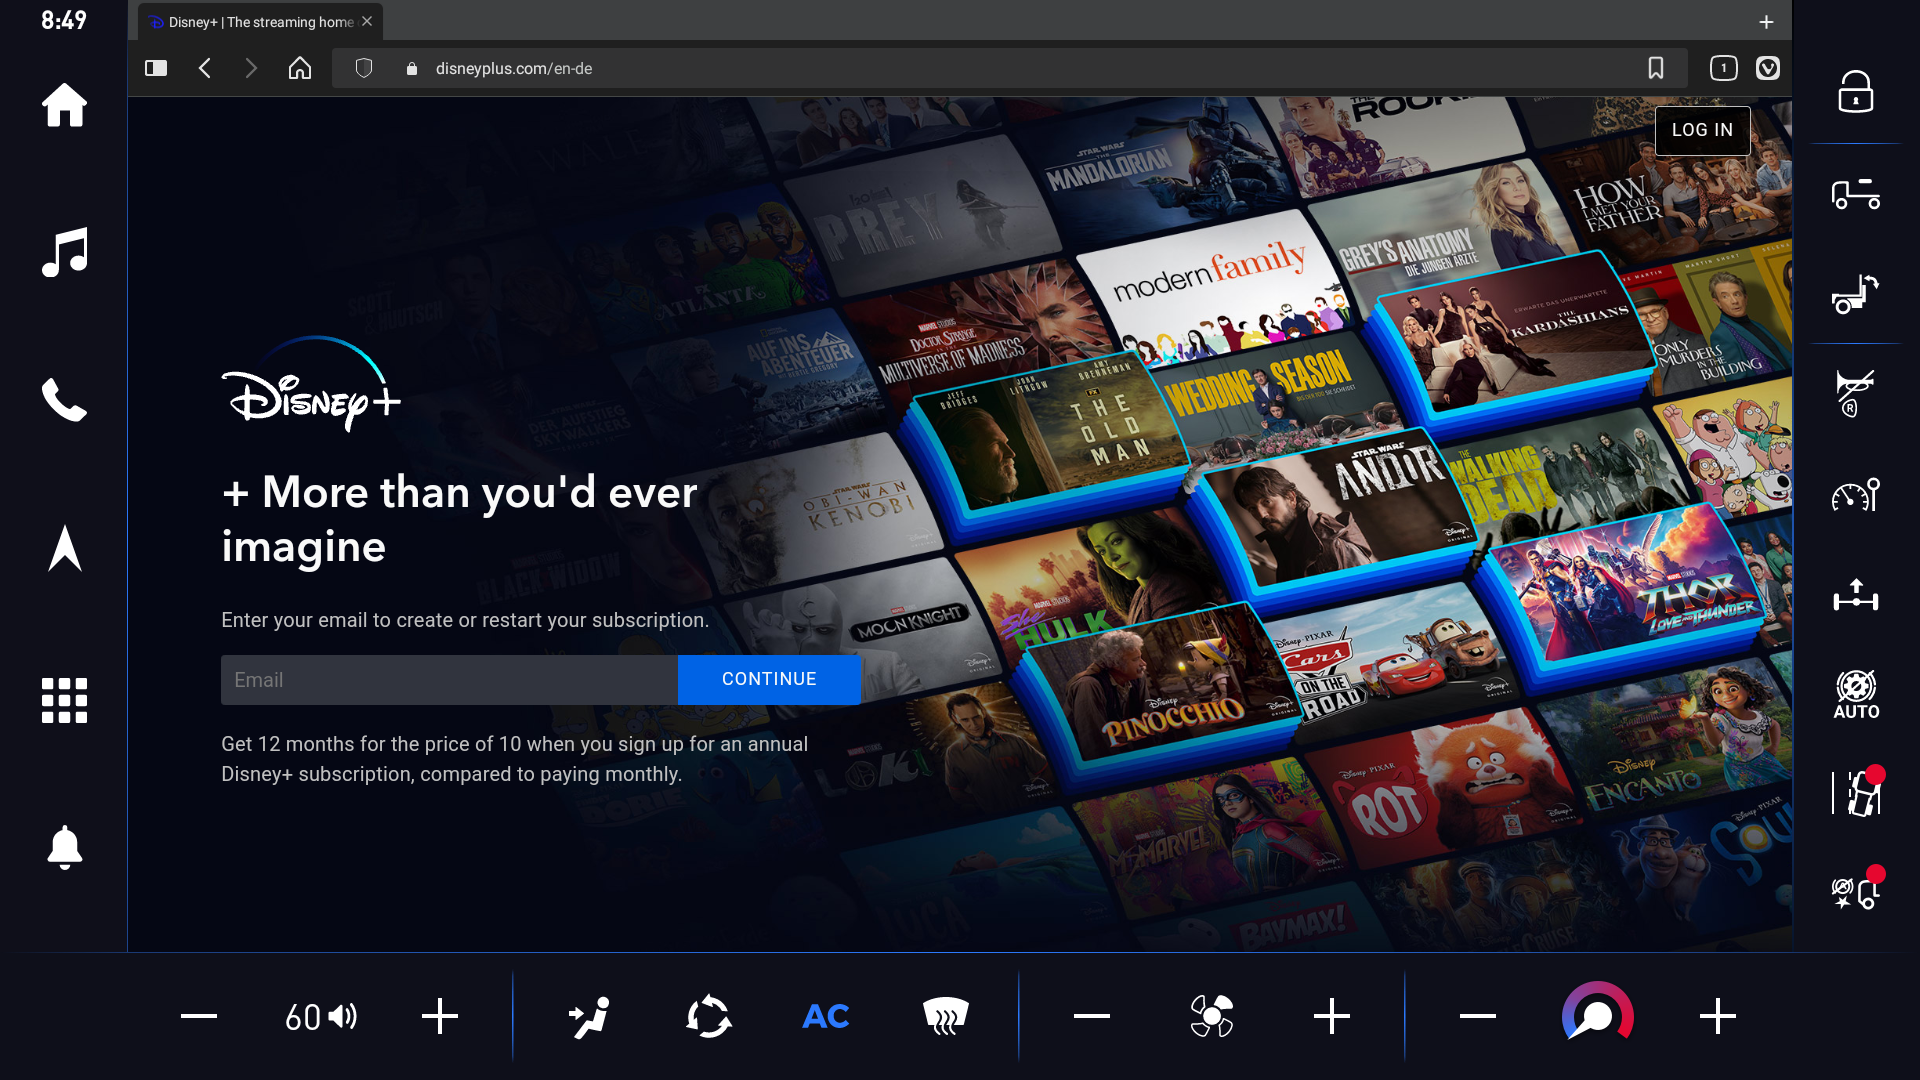Viewport: 1920px width, 1080px height.
Task: Click the temperature dial gauge
Action: pyautogui.click(x=1598, y=1013)
